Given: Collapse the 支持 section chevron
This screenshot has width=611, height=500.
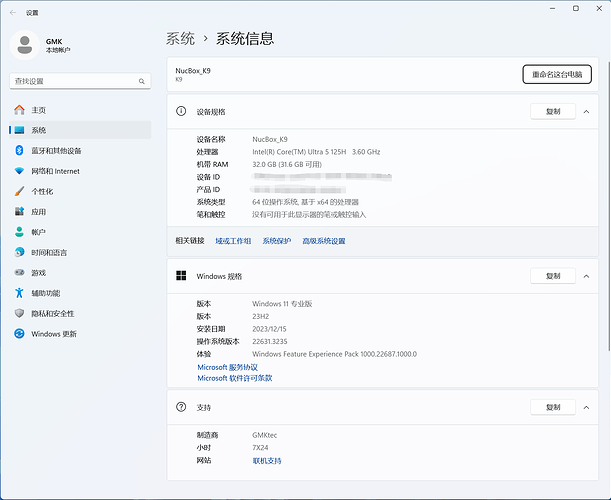Looking at the screenshot, I should pyautogui.click(x=586, y=408).
